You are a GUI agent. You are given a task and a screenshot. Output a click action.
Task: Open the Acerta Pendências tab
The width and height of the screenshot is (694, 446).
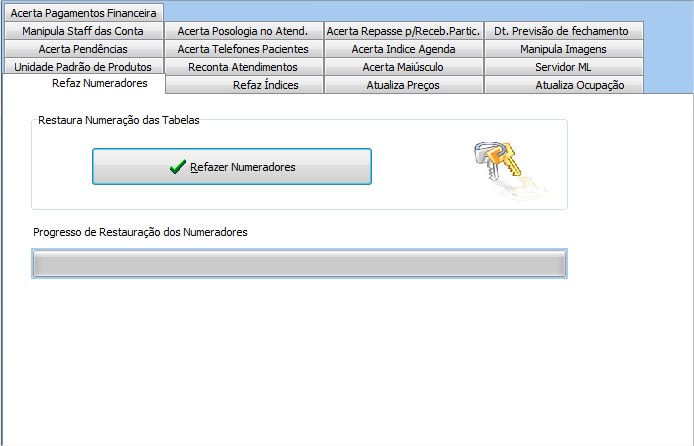[83, 49]
